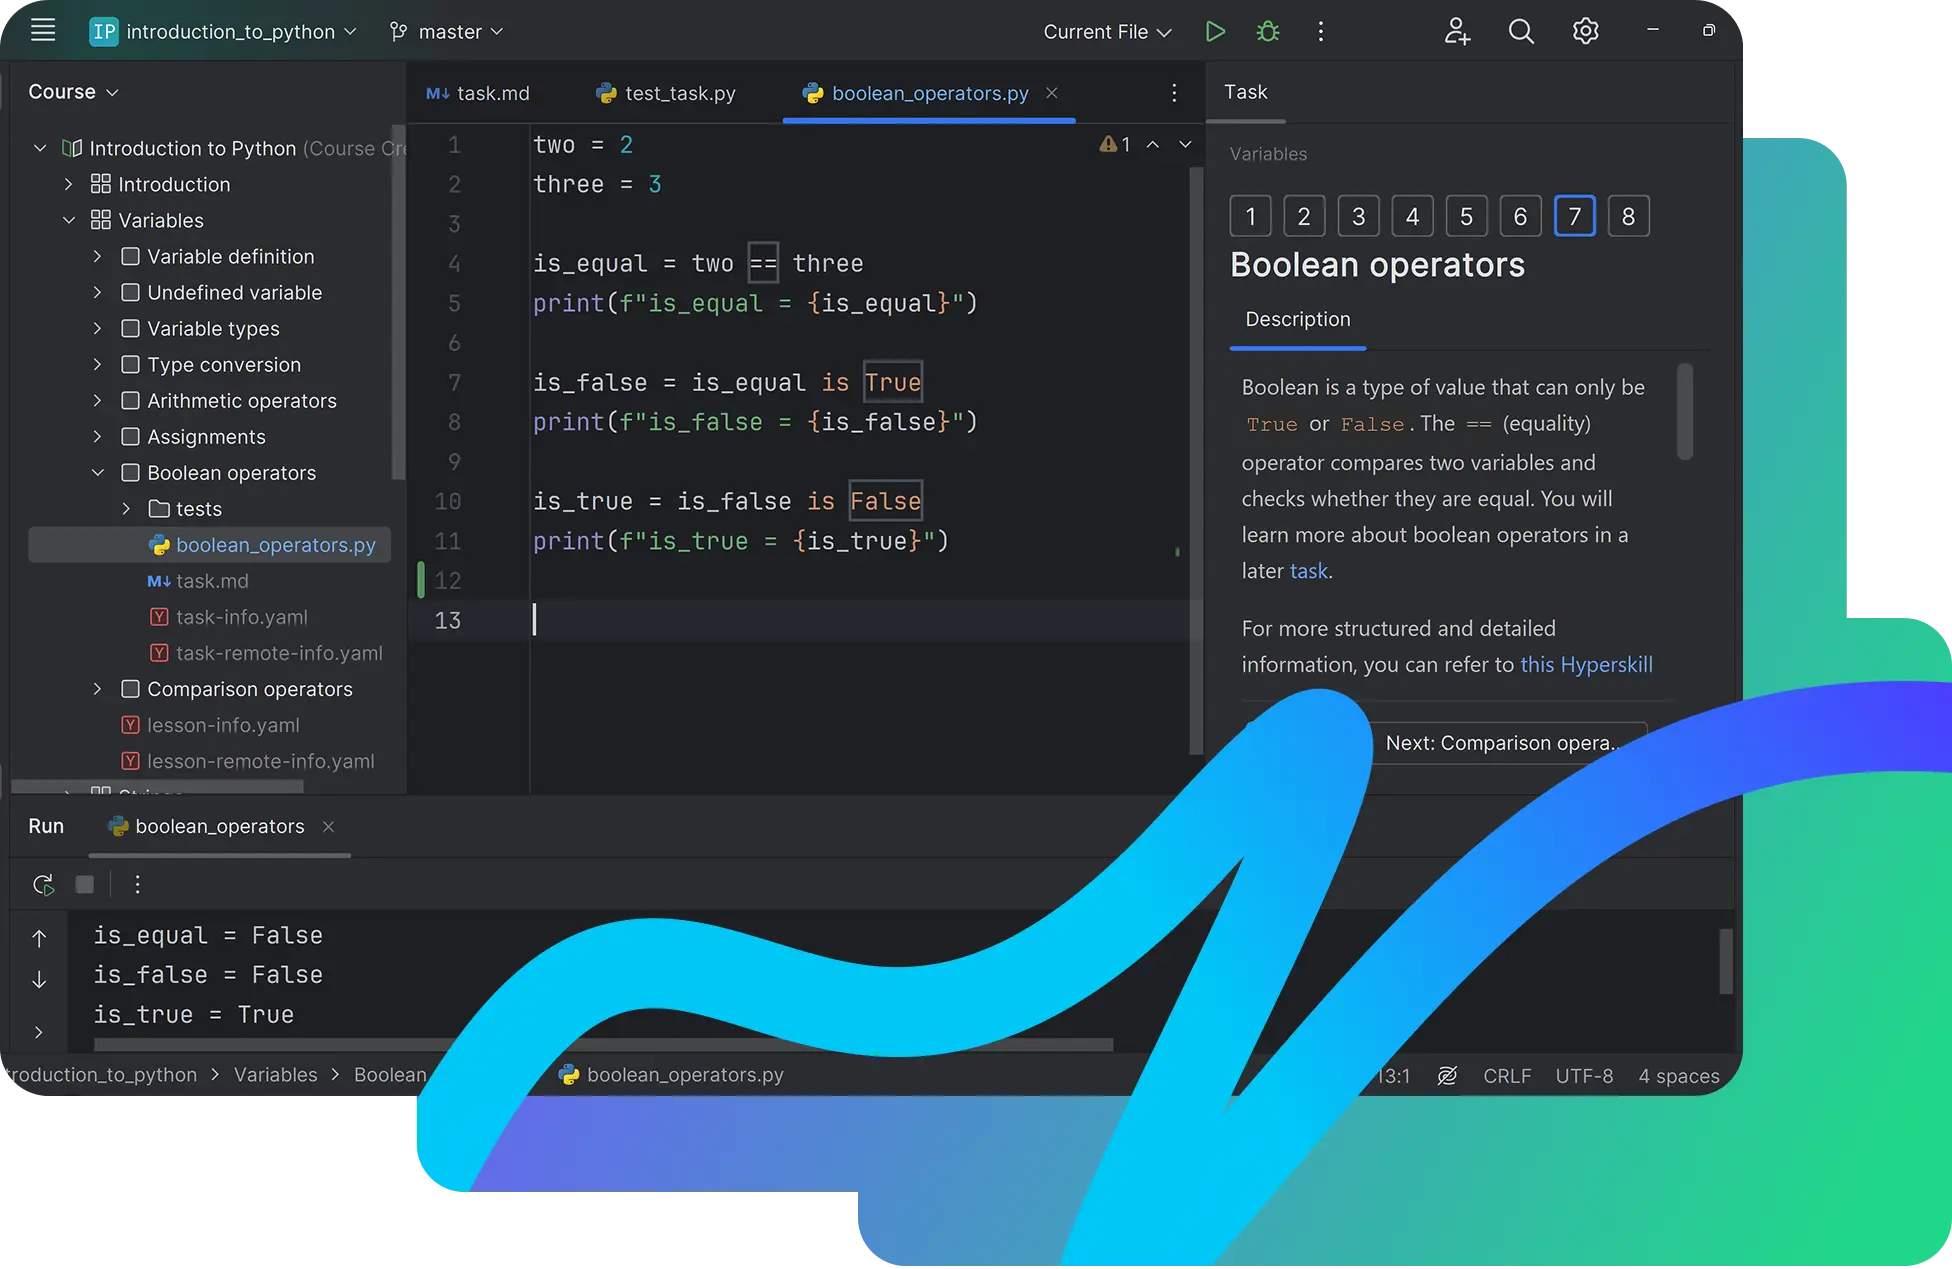Check the Comparison operators checkbox
This screenshot has height=1269, width=1952.
130,689
